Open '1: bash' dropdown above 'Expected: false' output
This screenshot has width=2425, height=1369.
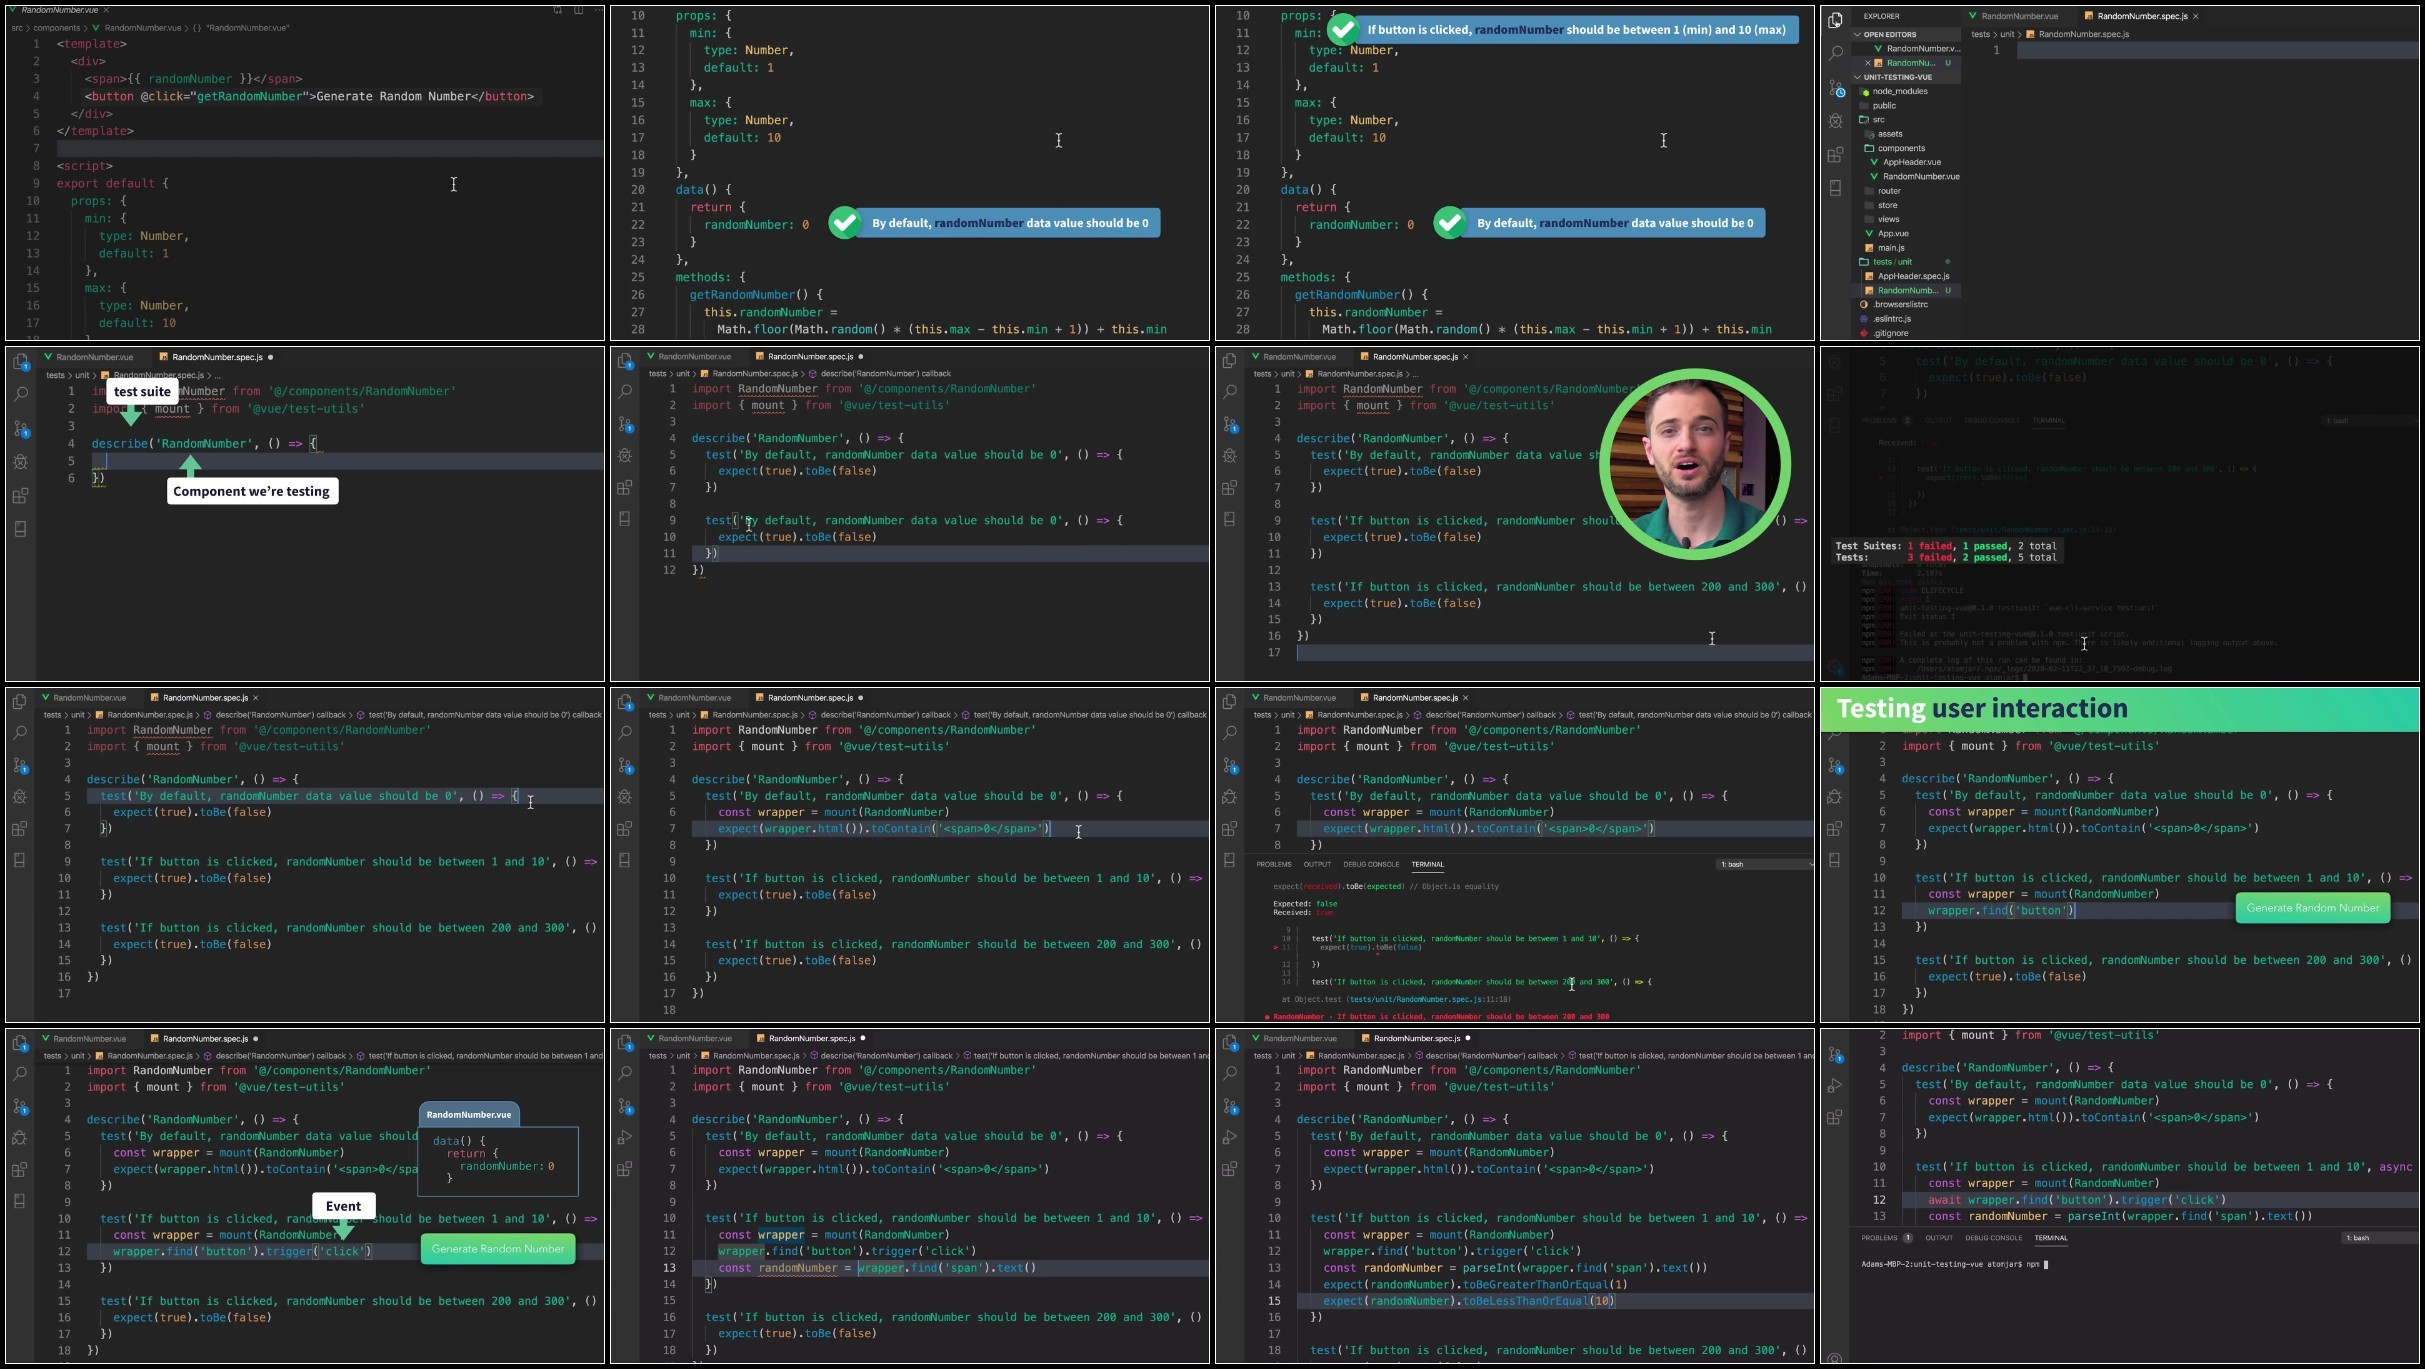pos(1765,865)
